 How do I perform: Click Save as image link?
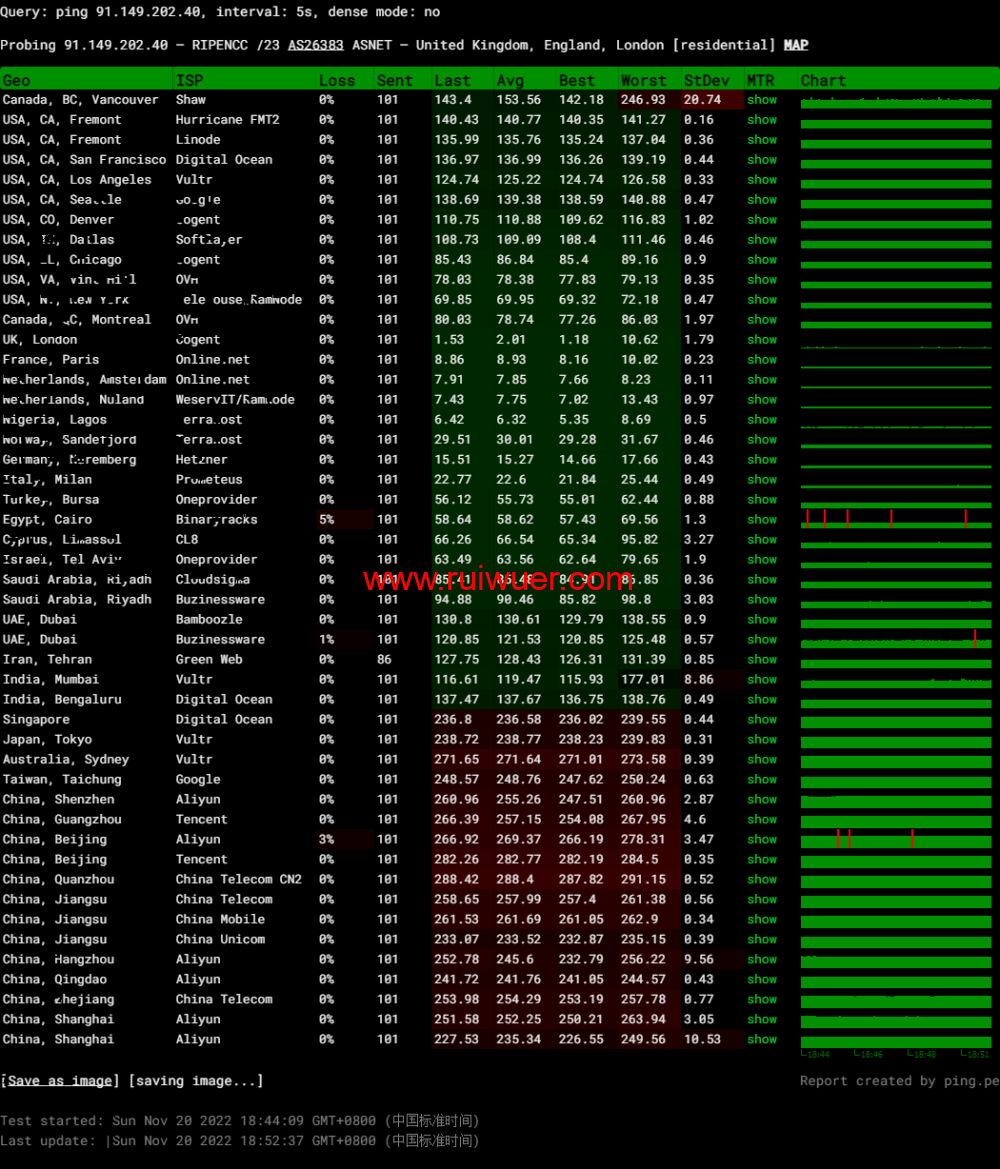59,1081
